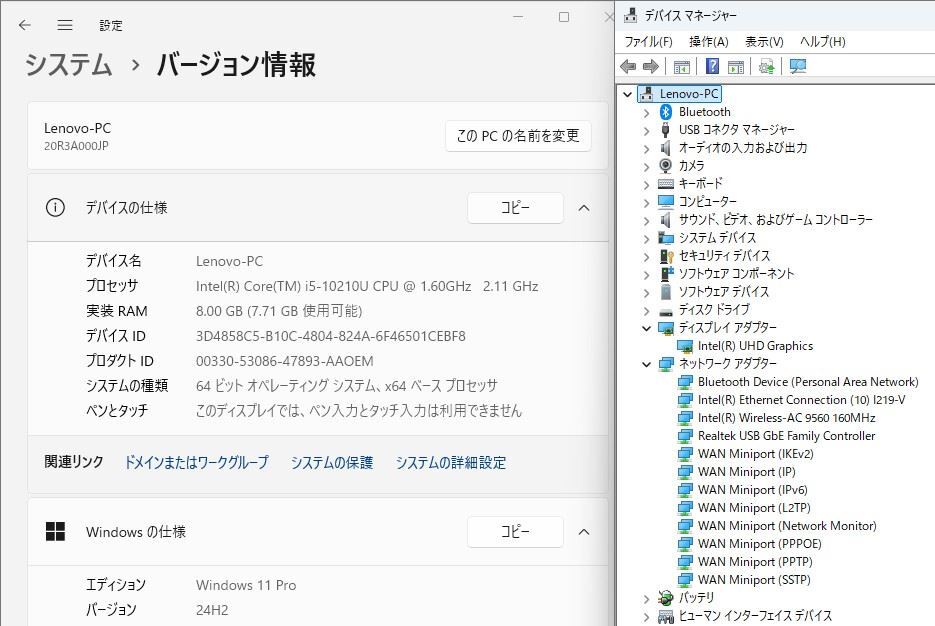Open the ファイル menu in Device Manager
Image resolution: width=935 pixels, height=626 pixels.
(x=649, y=40)
